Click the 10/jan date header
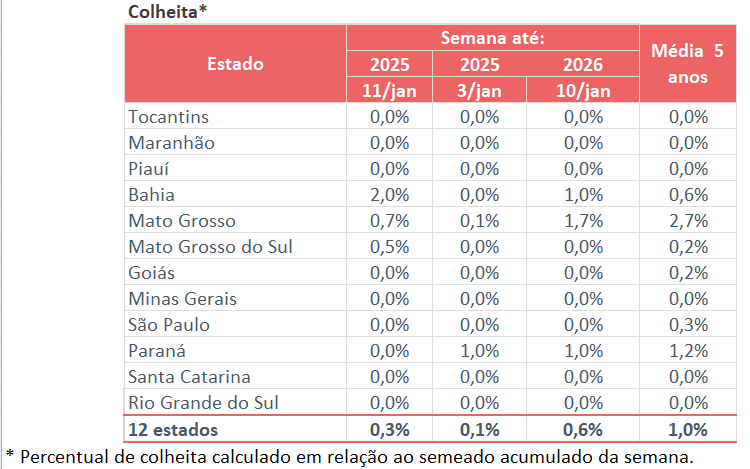Image resolution: width=750 pixels, height=469 pixels. tap(582, 91)
